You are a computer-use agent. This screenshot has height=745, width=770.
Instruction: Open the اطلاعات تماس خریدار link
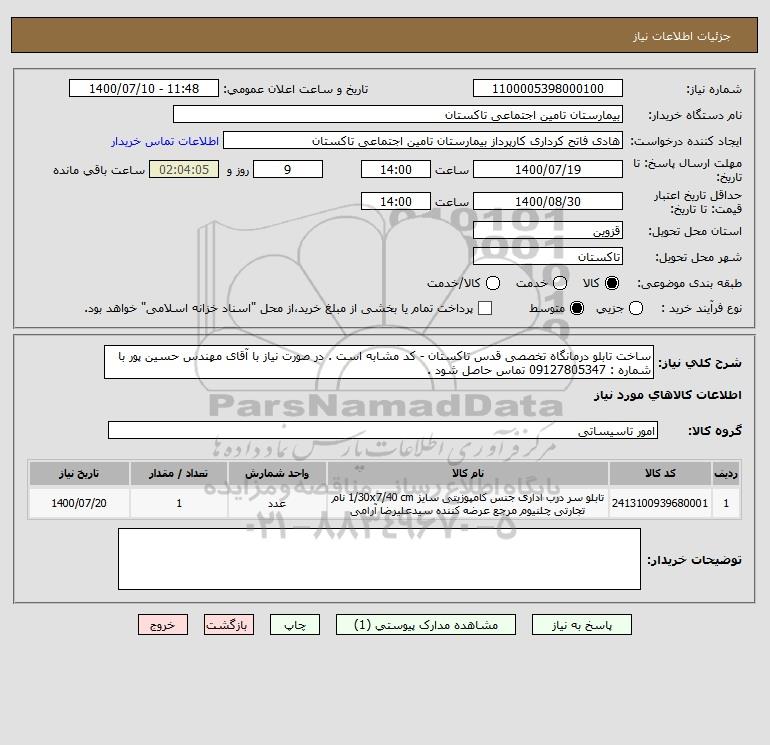pyautogui.click(x=165, y=141)
